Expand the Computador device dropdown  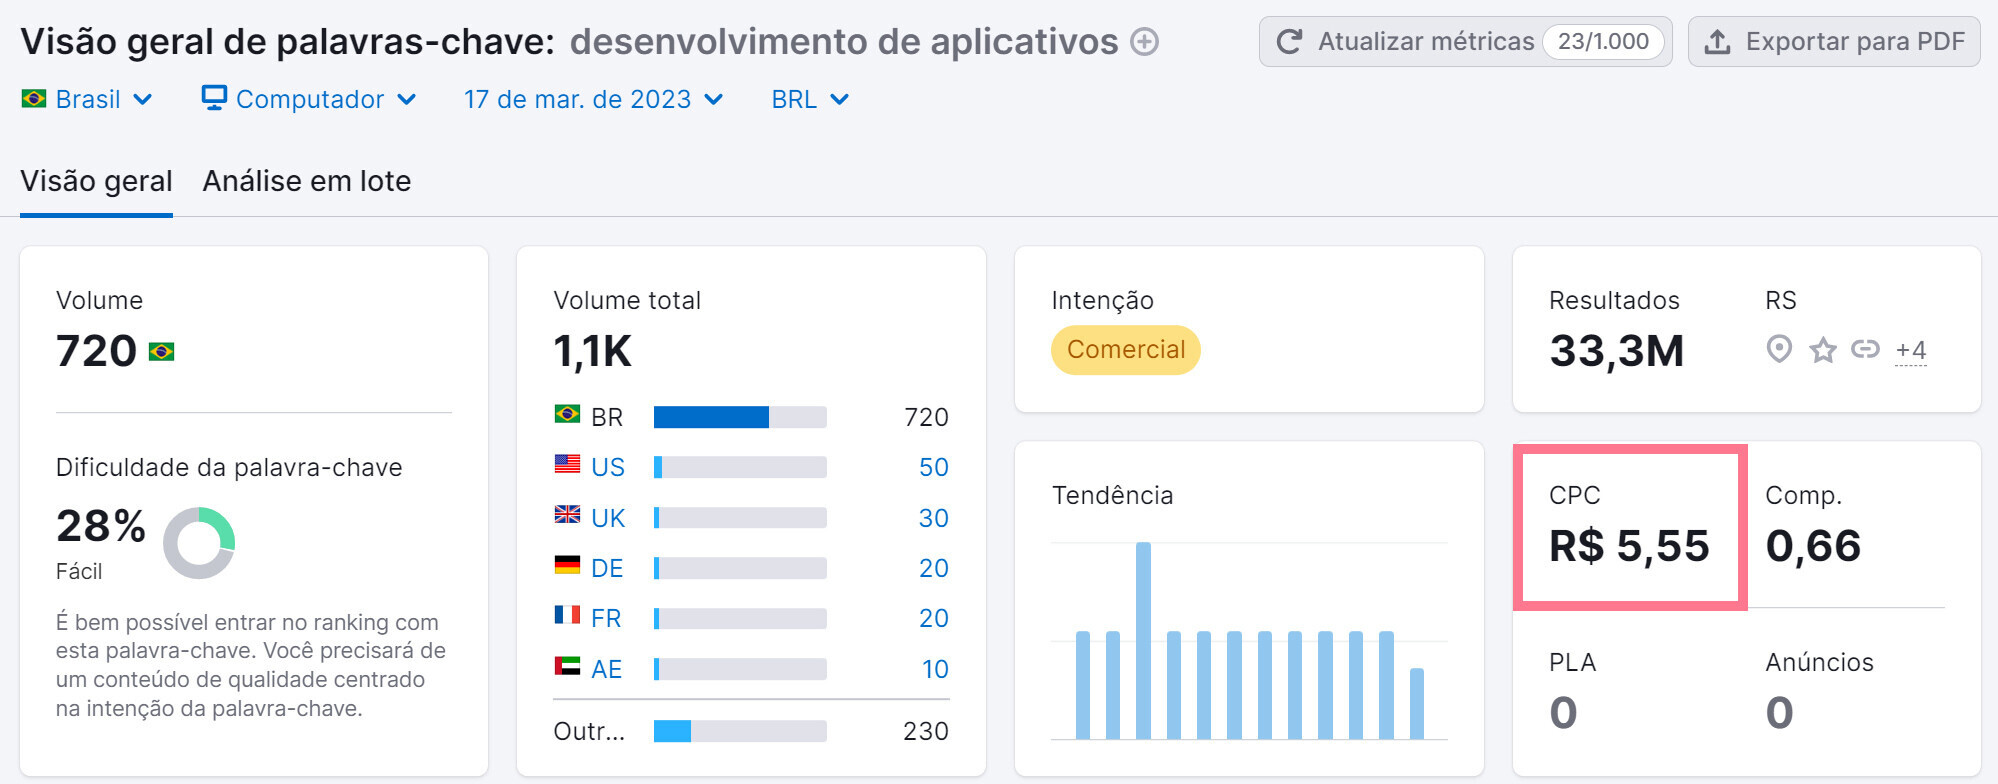point(310,99)
